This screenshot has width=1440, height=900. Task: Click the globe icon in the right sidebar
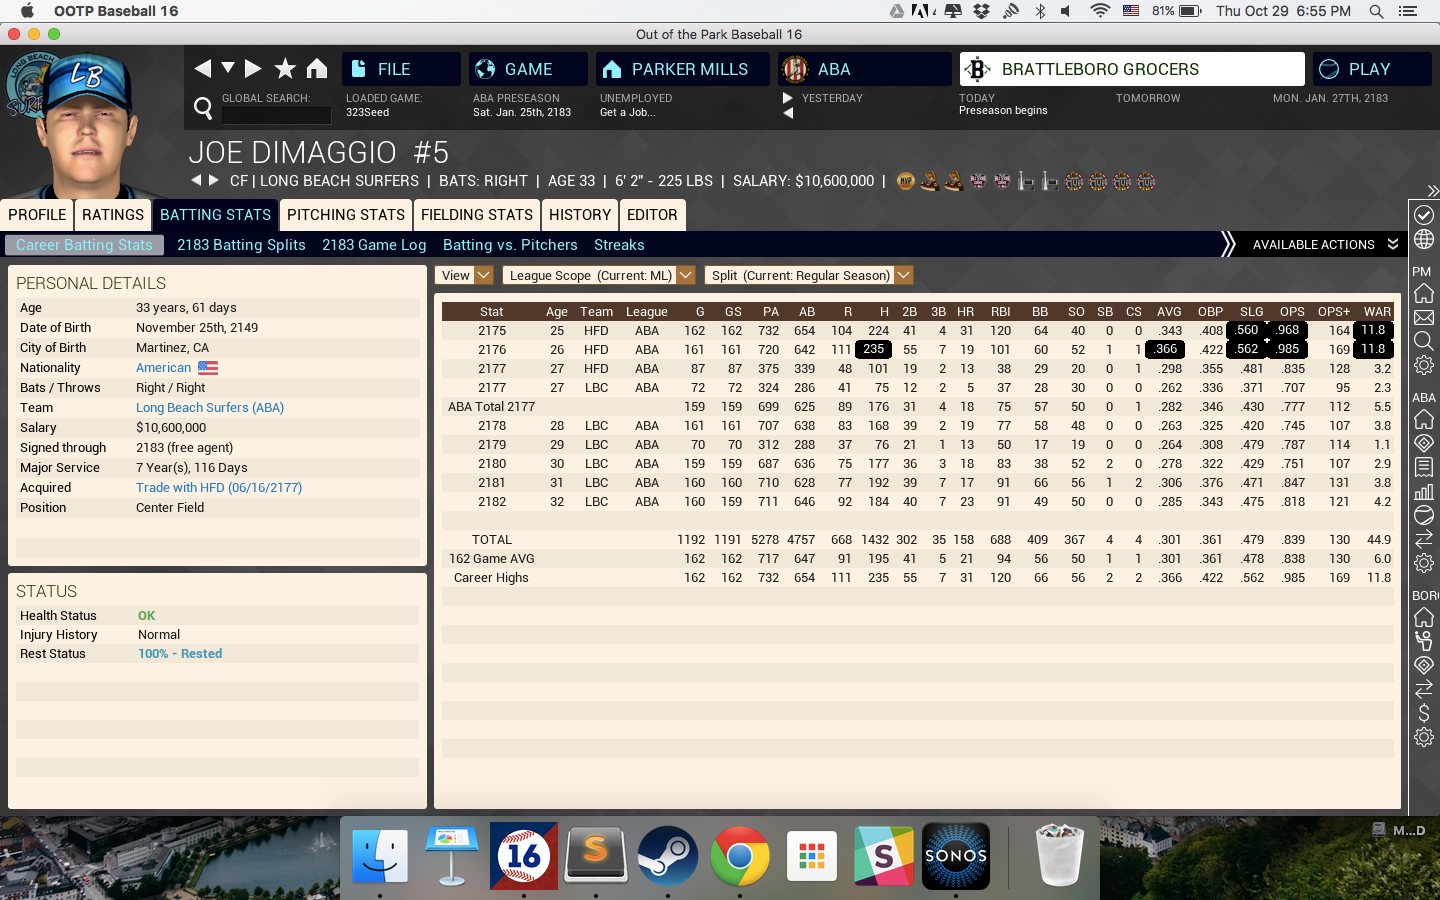[x=1424, y=240]
